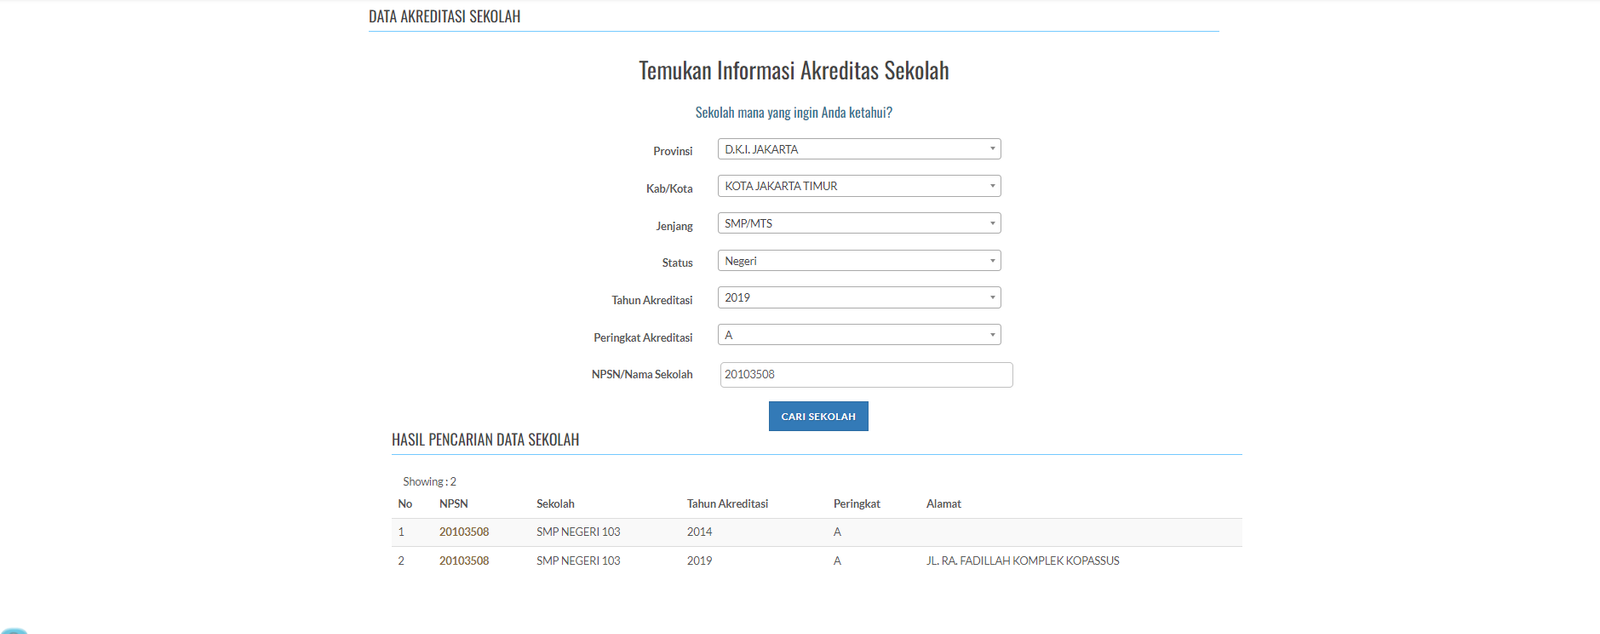Click the floating round icon at bottom-left corner

(14, 629)
